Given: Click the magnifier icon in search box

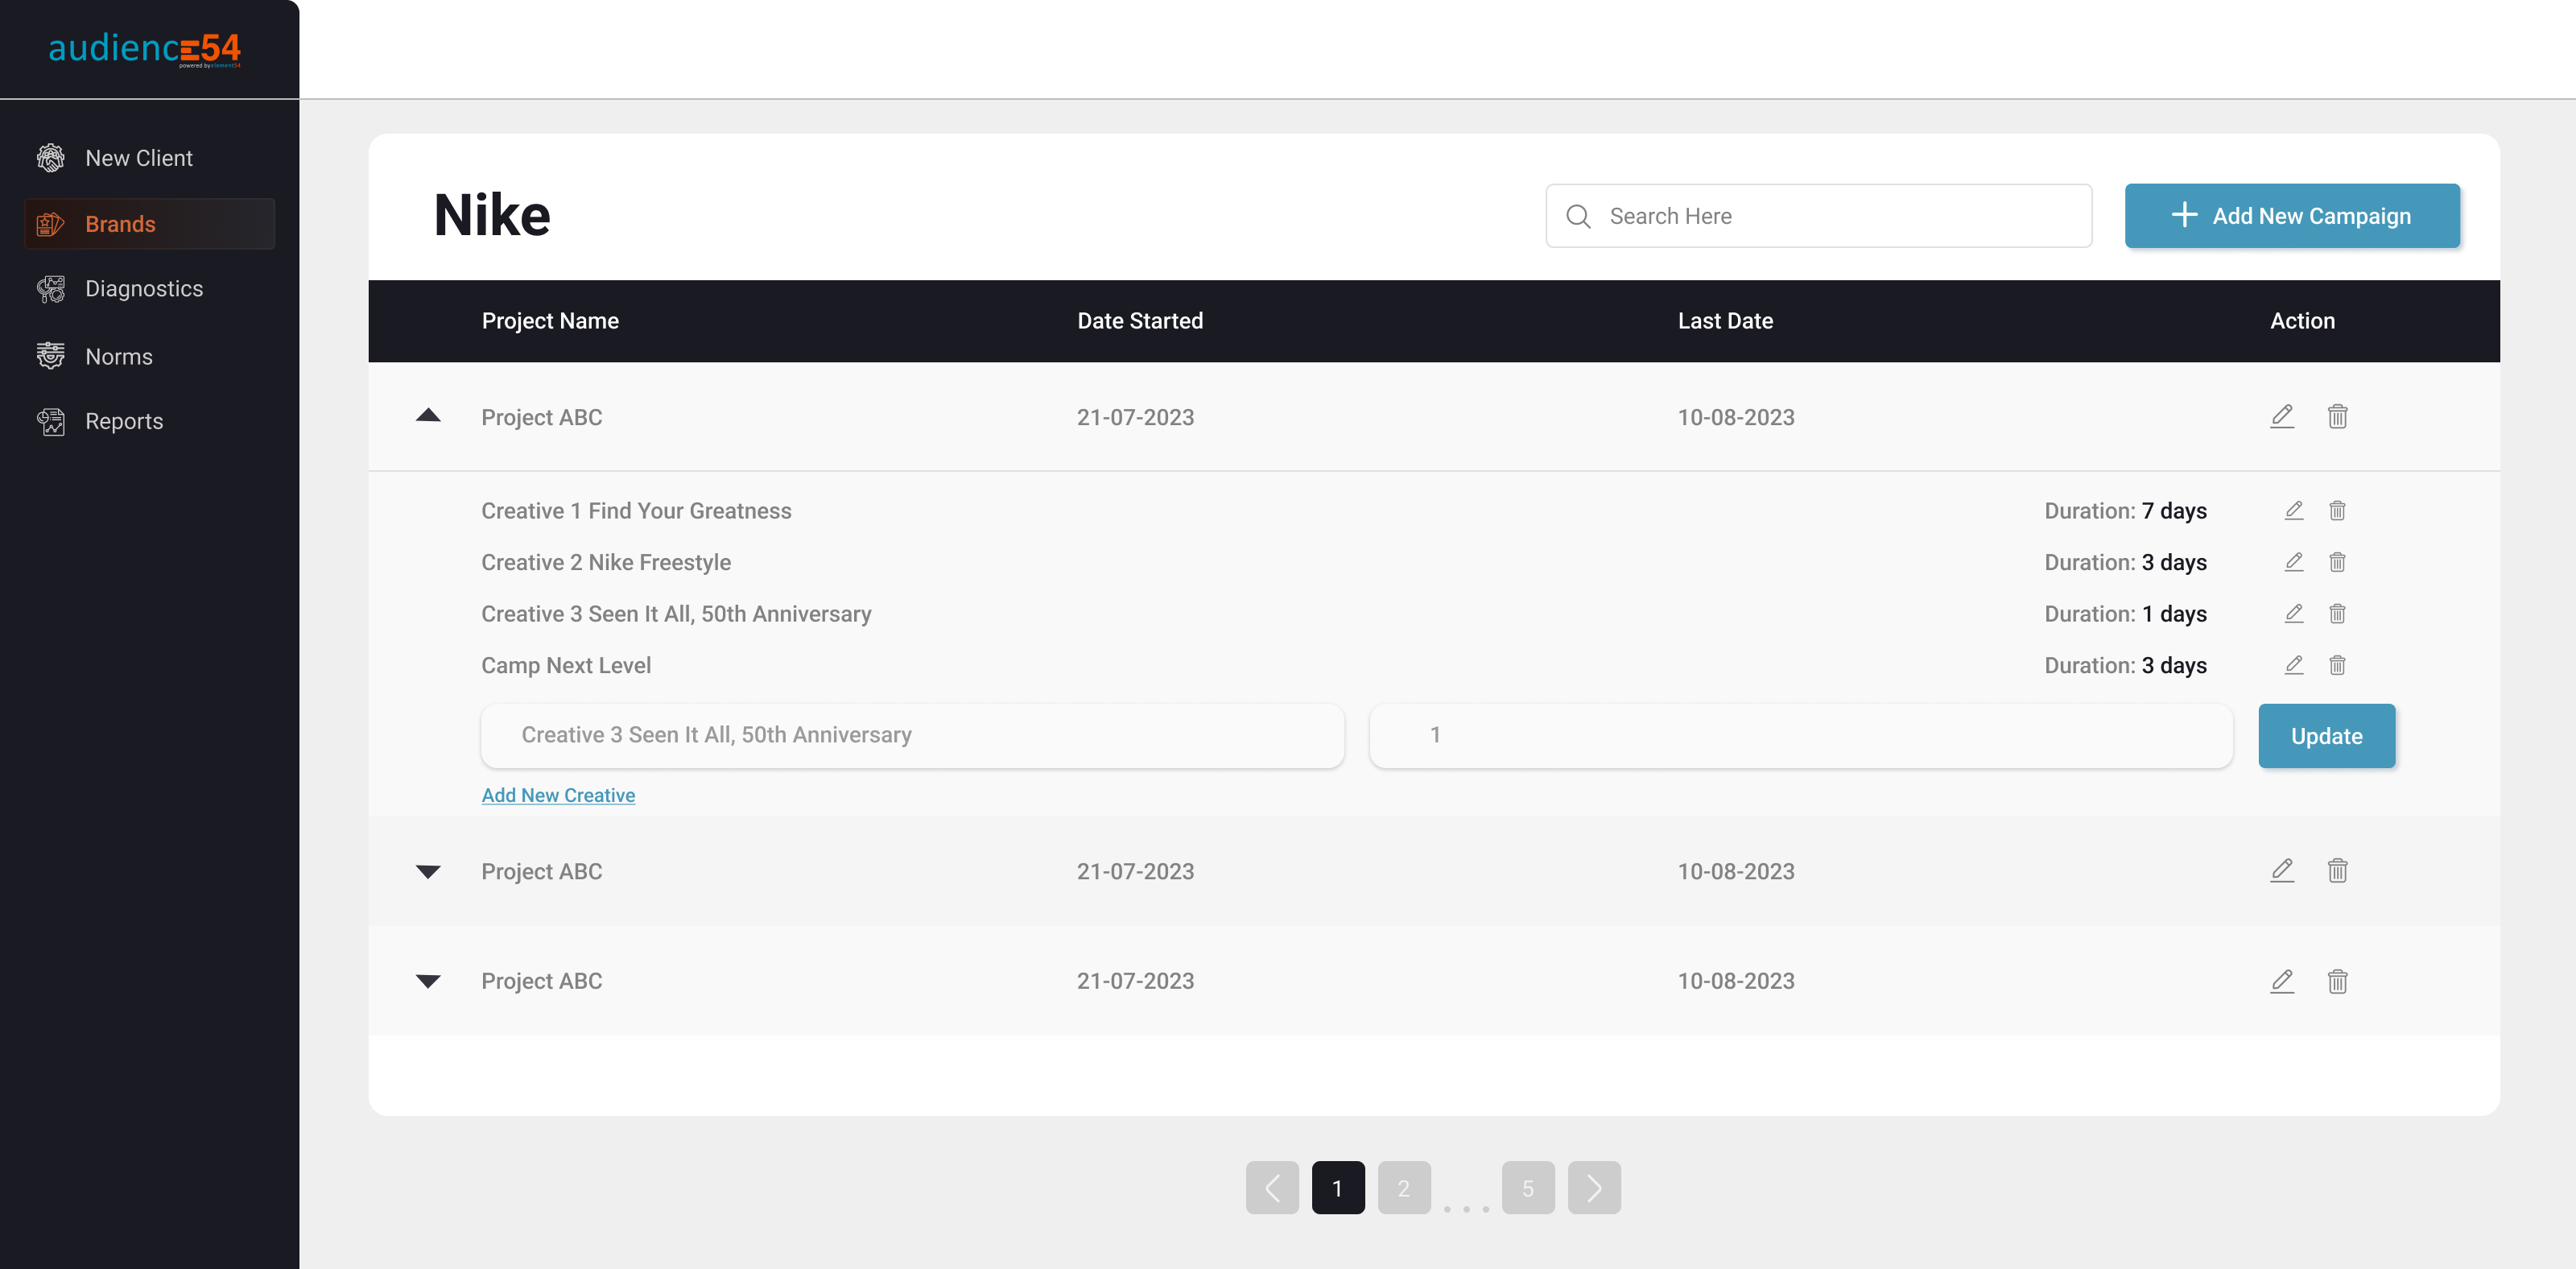Looking at the screenshot, I should tap(1578, 216).
